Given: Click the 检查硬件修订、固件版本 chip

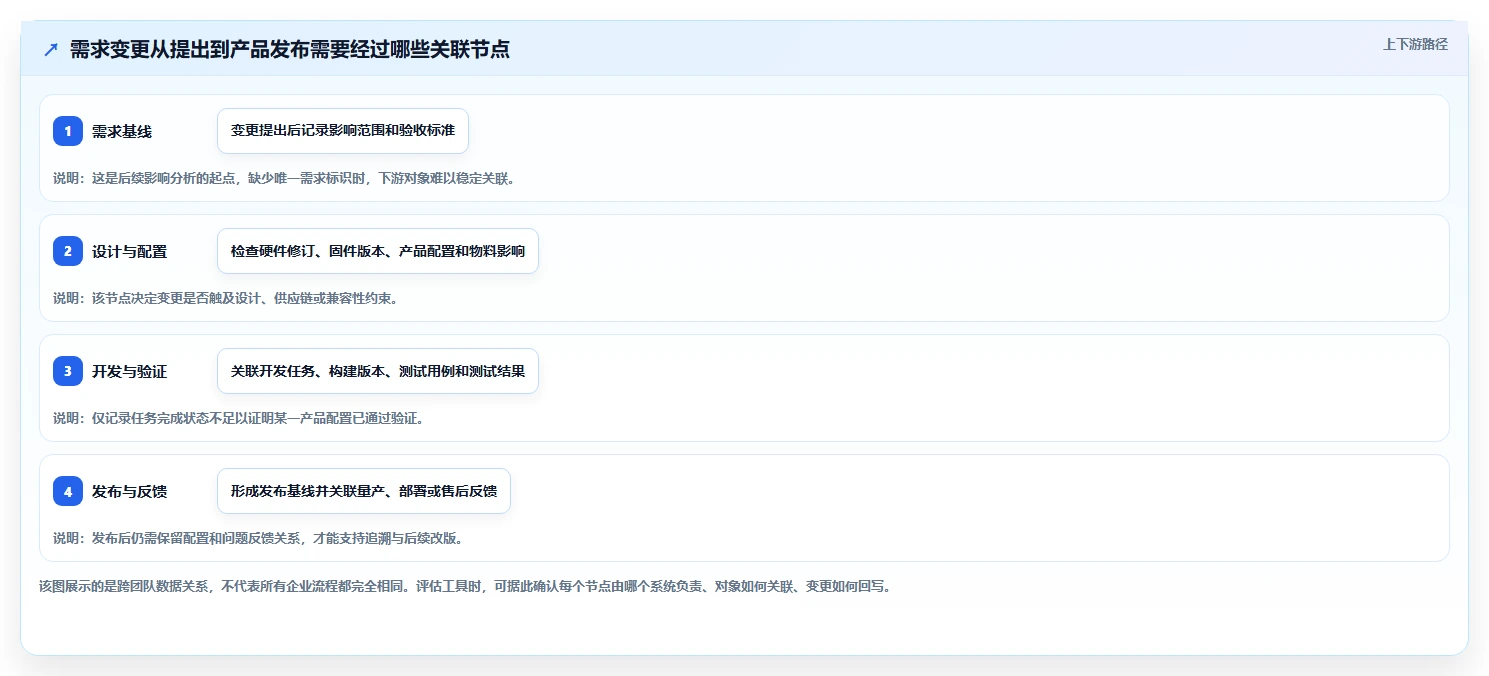Looking at the screenshot, I should [378, 251].
